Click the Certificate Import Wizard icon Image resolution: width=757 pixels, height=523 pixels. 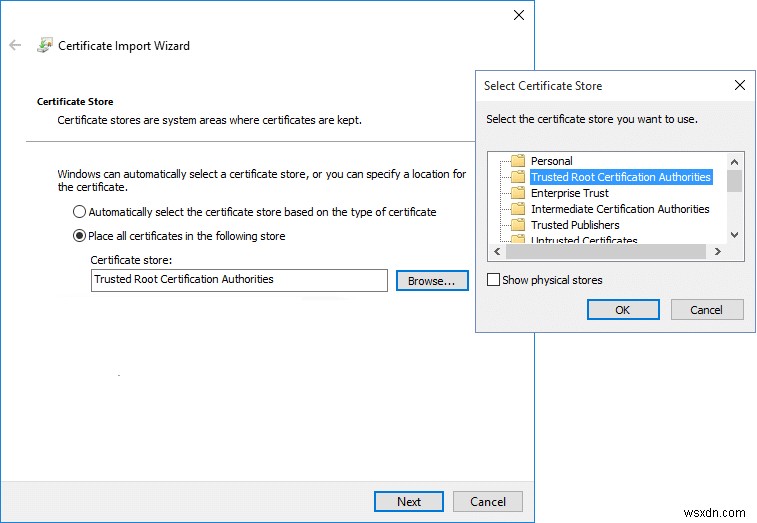pos(45,45)
